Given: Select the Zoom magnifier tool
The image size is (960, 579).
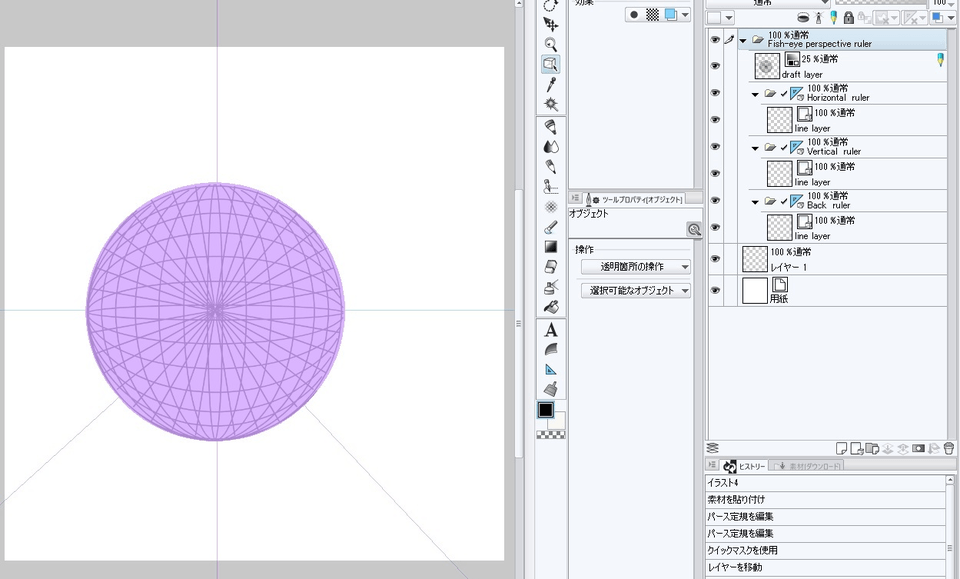Looking at the screenshot, I should point(550,44).
